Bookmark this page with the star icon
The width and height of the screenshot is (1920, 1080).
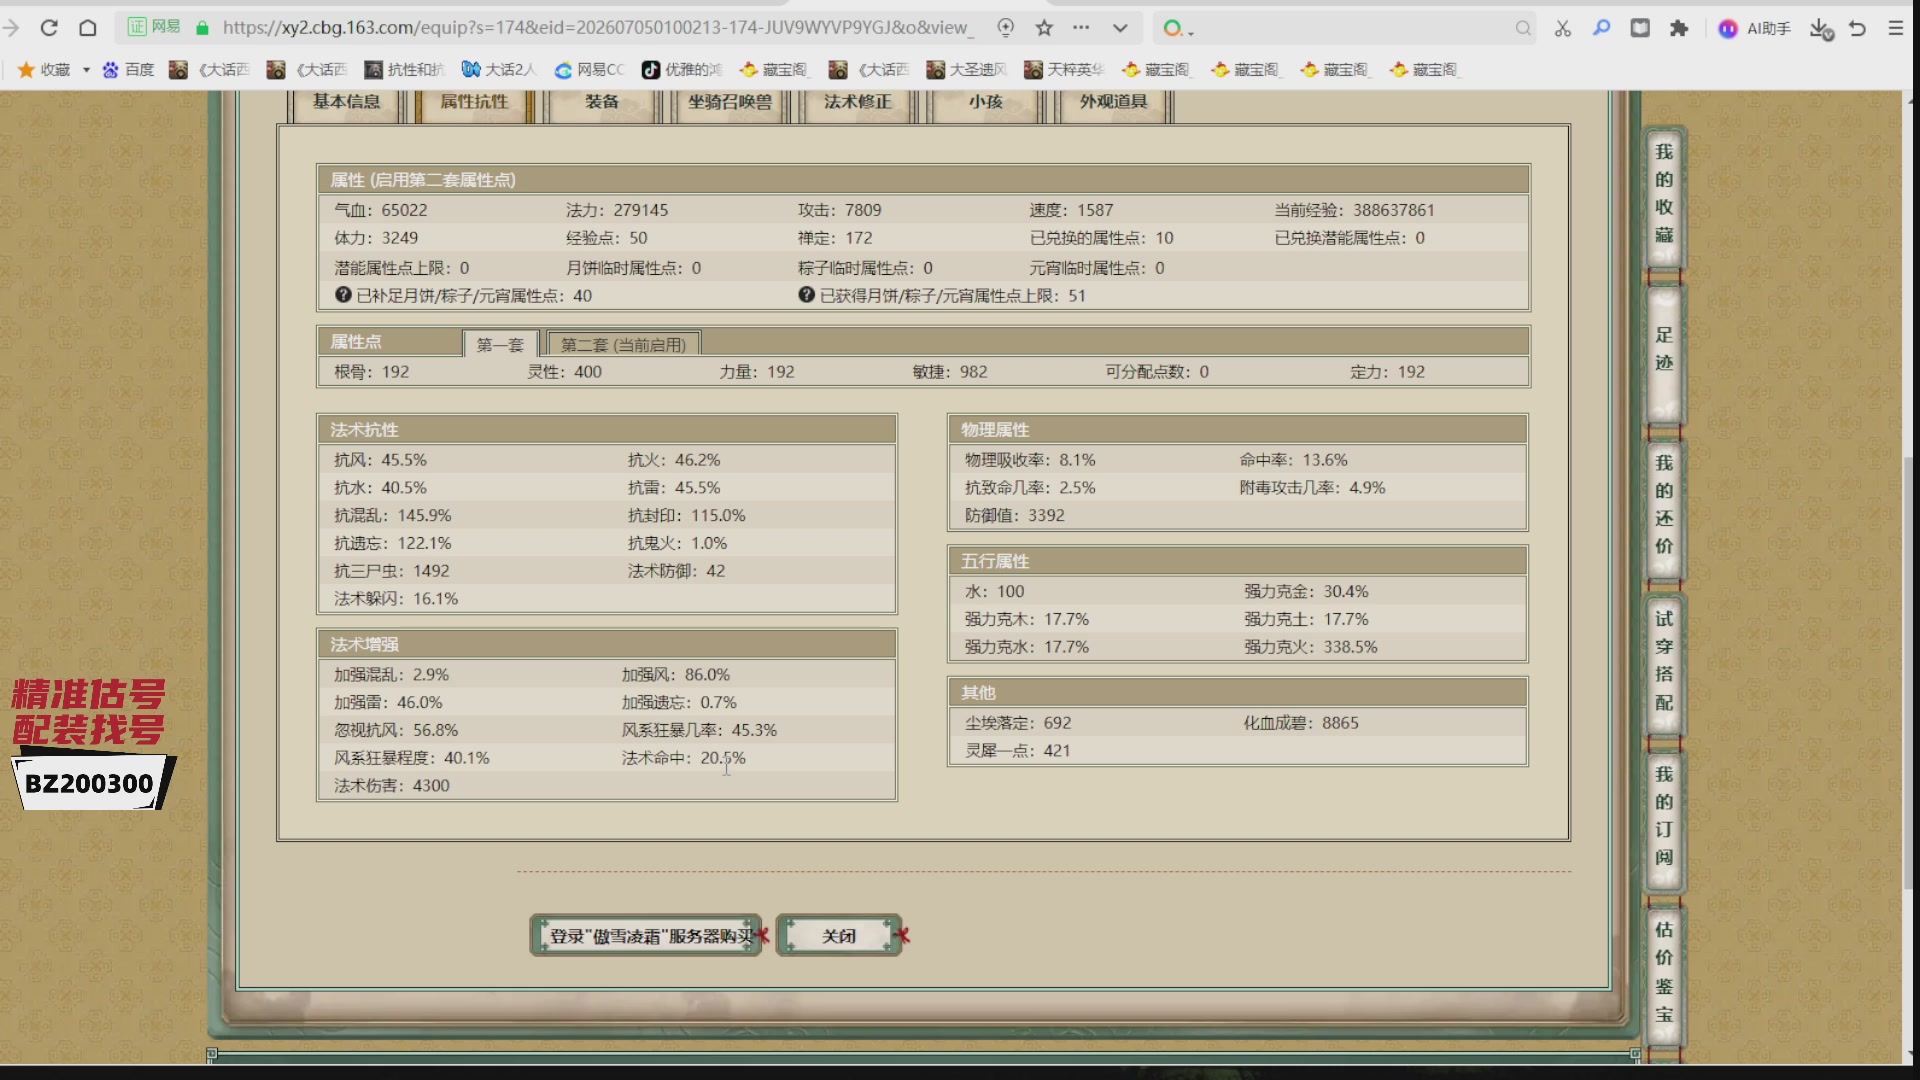(x=1044, y=28)
